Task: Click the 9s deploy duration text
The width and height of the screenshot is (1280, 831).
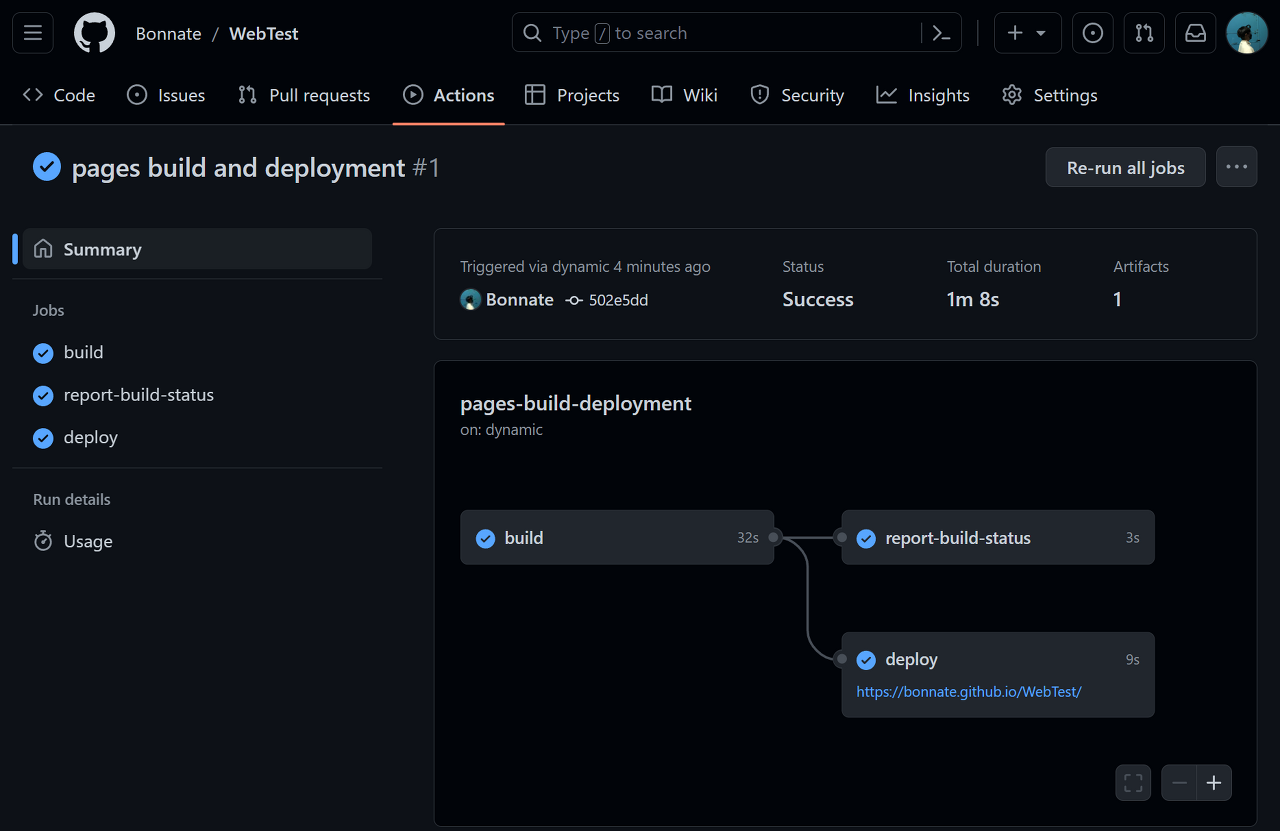Action: click(x=1133, y=660)
